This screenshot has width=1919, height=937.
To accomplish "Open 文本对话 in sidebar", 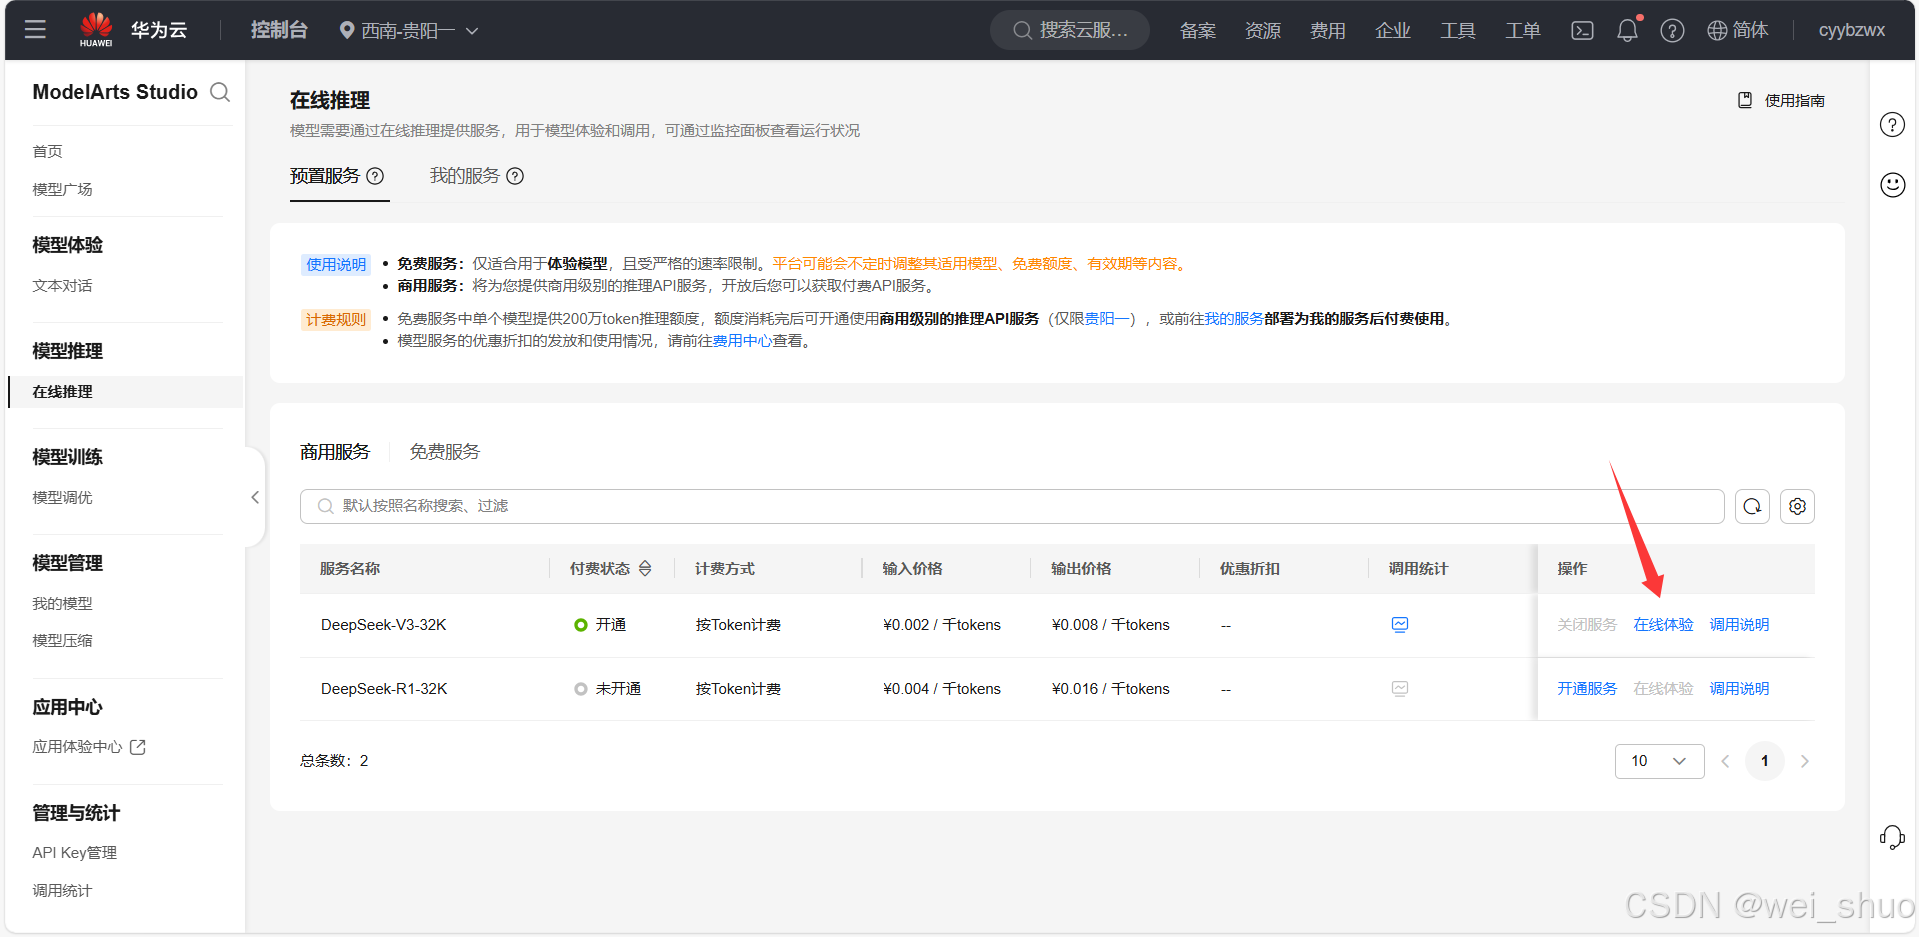I will click(62, 286).
